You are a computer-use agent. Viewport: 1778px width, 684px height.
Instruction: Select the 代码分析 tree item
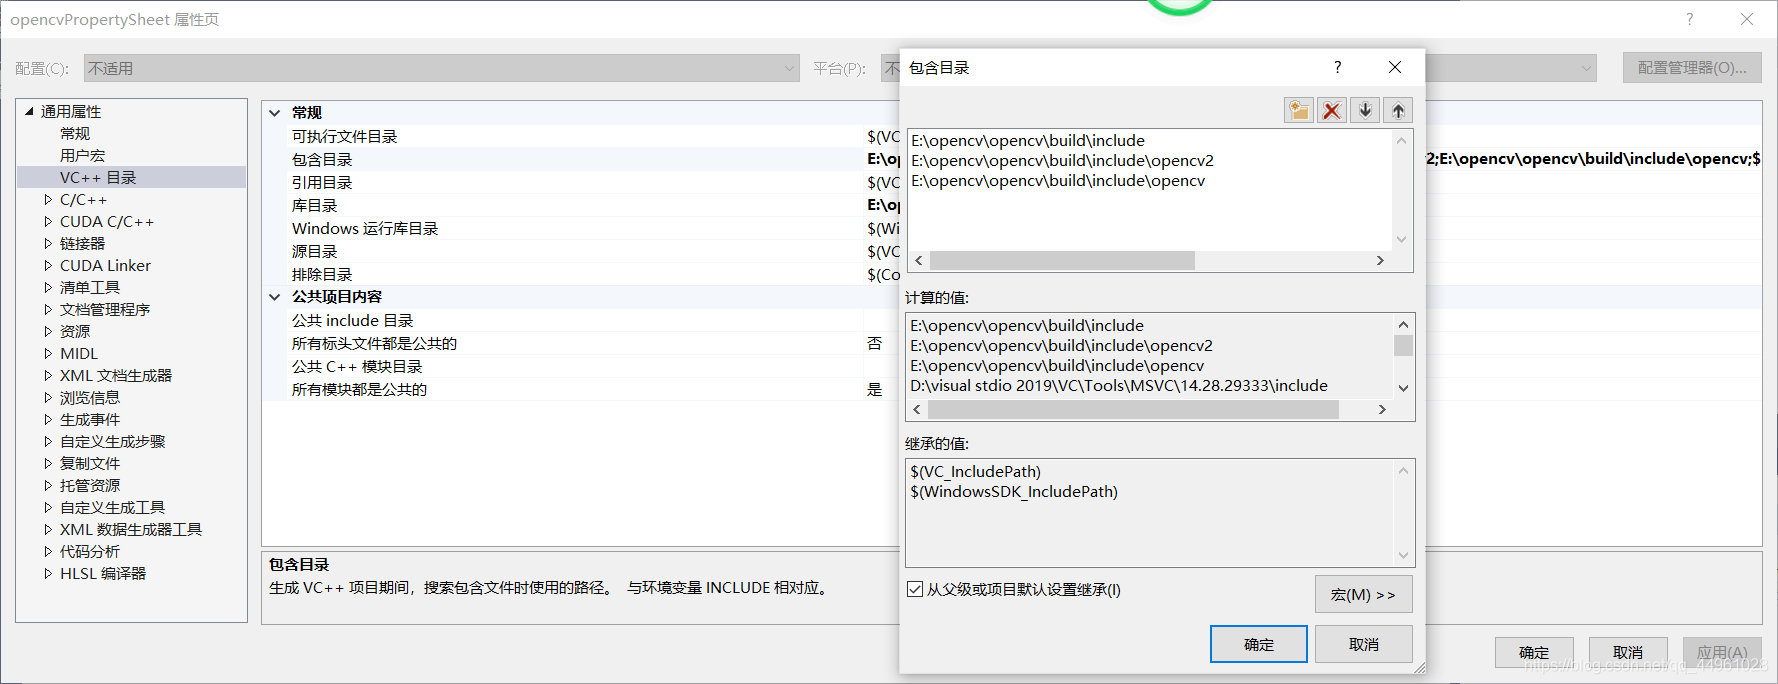(90, 551)
